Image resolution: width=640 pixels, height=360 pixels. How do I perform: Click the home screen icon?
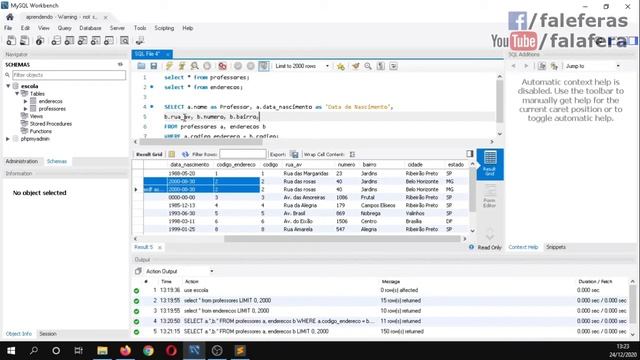(x=9, y=17)
